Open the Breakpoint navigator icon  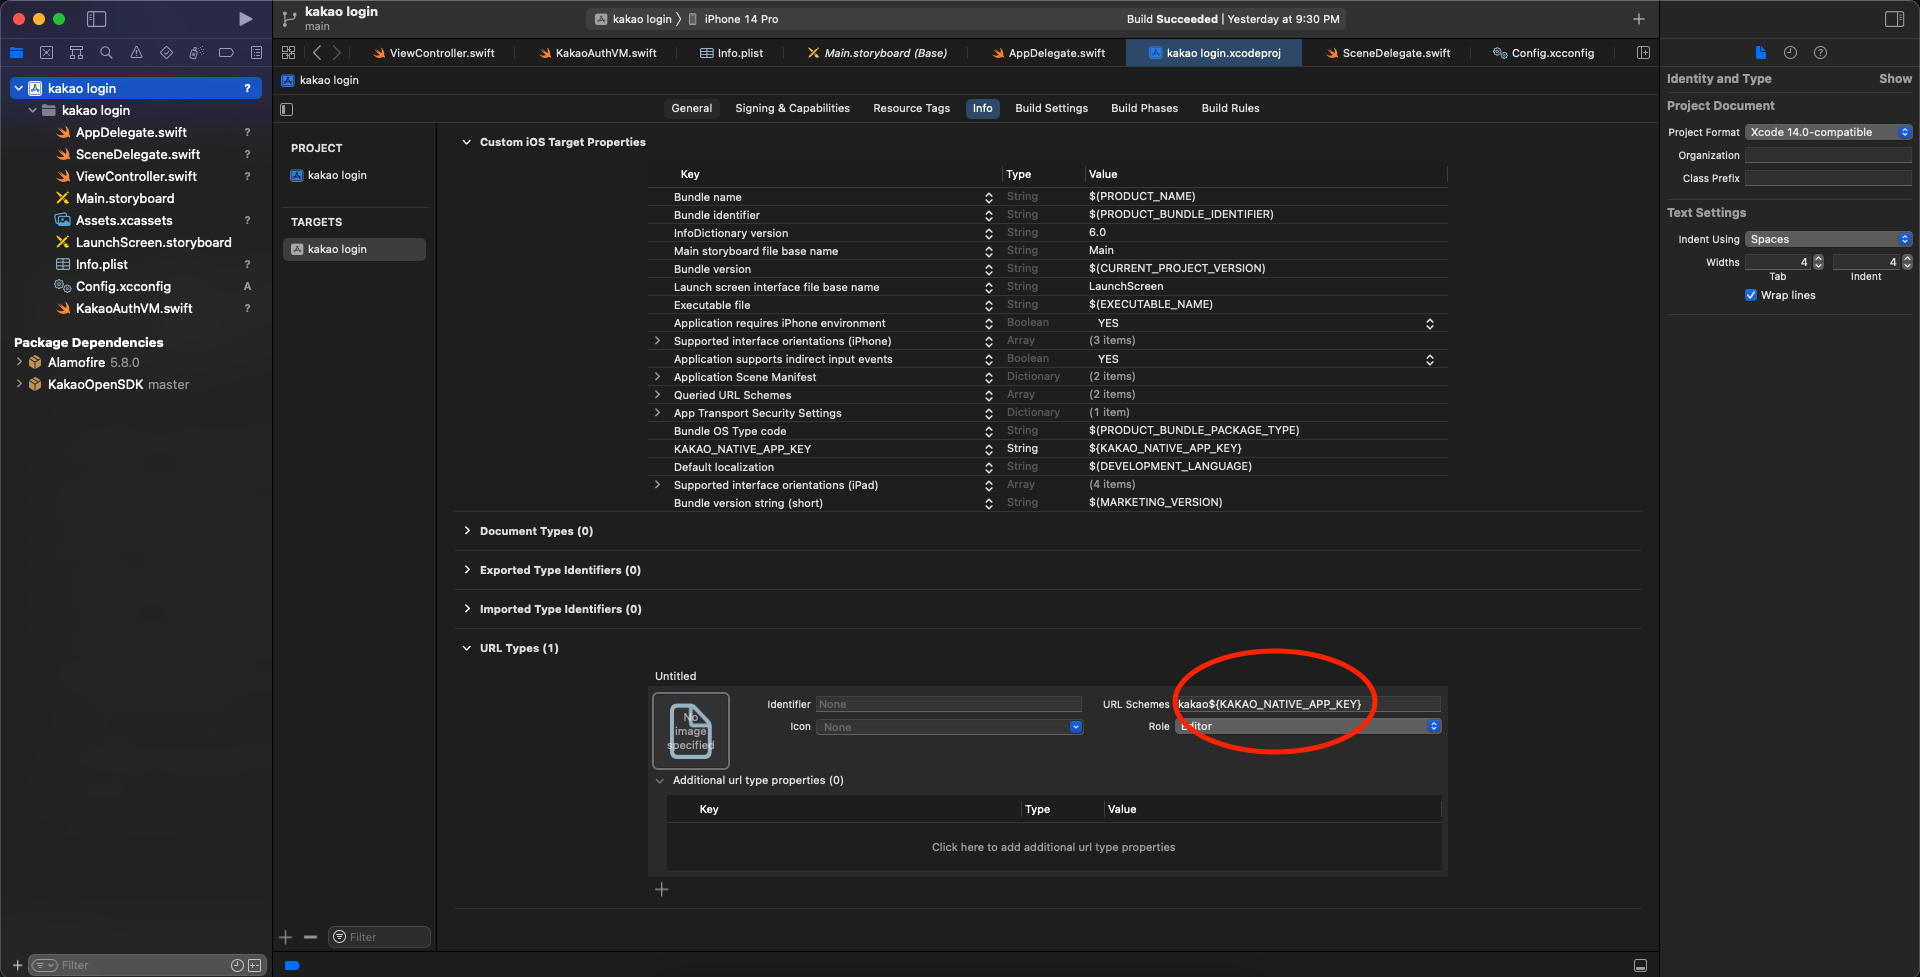[x=226, y=53]
